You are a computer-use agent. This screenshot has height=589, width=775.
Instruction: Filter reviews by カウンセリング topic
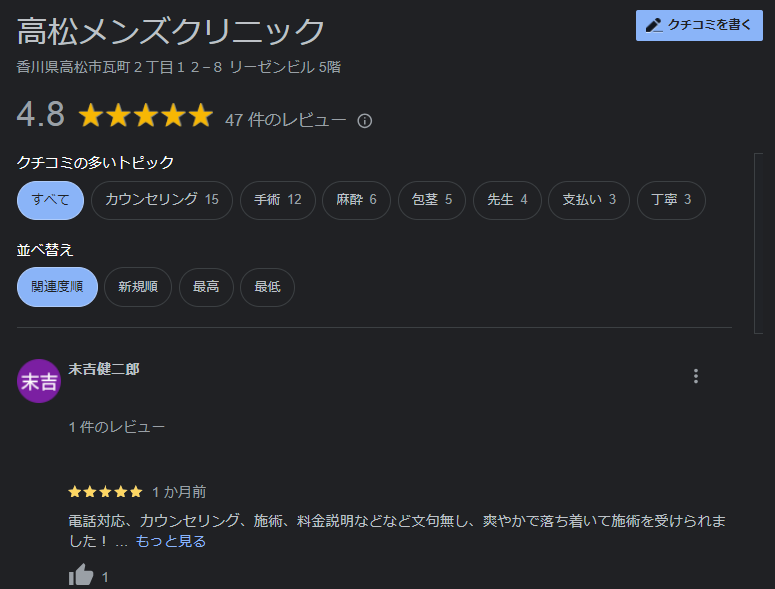click(x=162, y=200)
